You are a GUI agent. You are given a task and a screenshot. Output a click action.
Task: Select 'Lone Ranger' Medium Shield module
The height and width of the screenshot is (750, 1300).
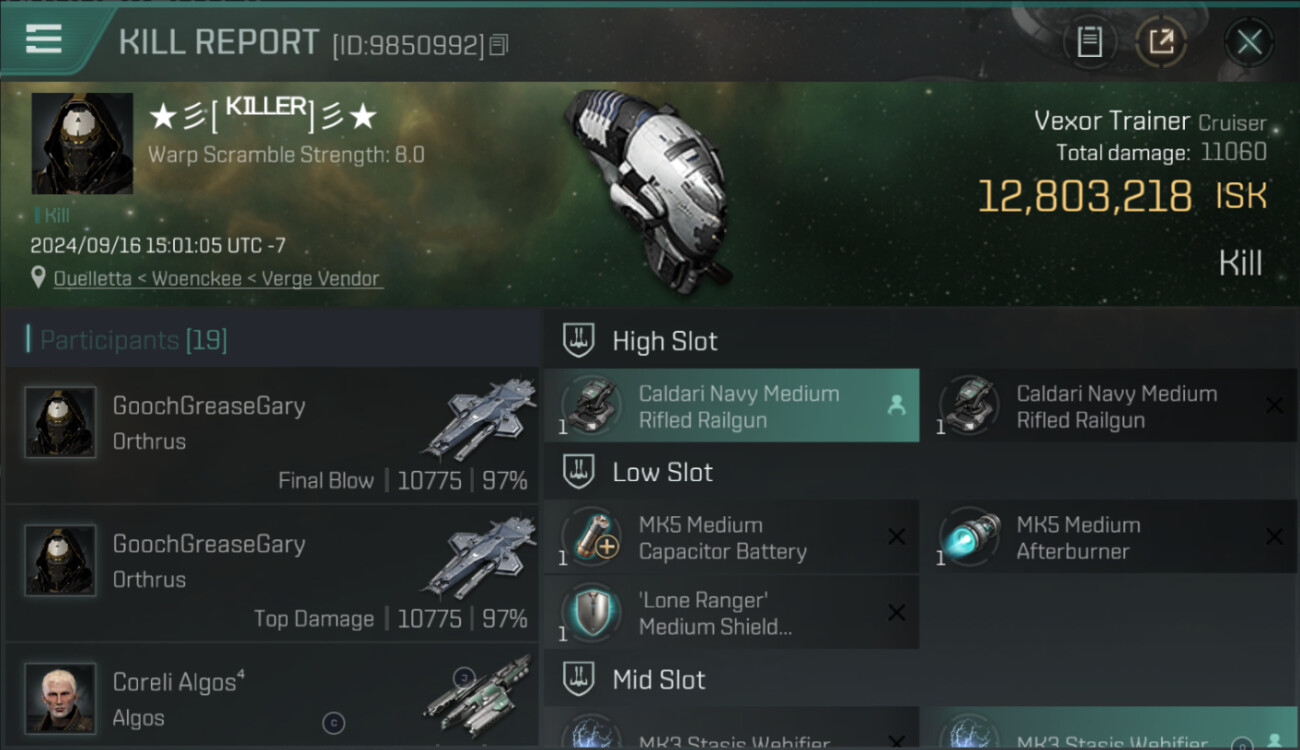[x=732, y=613]
